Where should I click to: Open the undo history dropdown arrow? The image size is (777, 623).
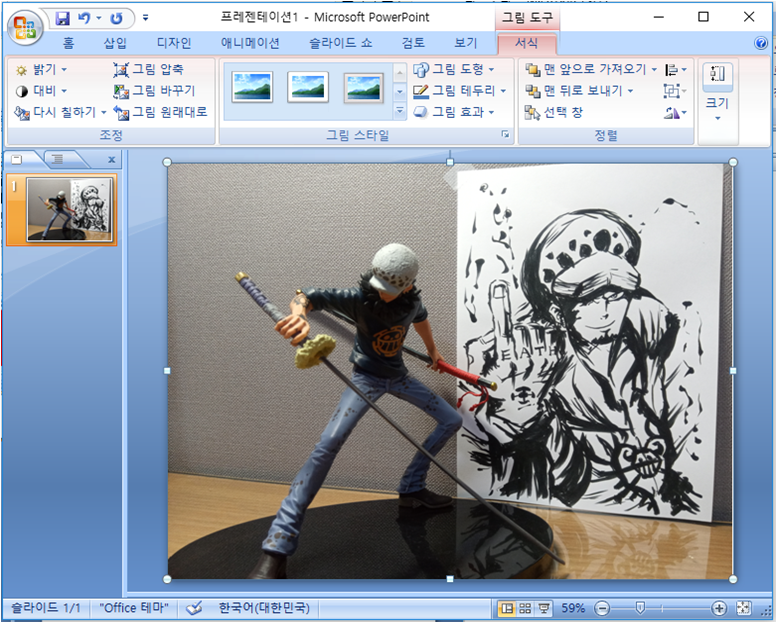[x=99, y=18]
